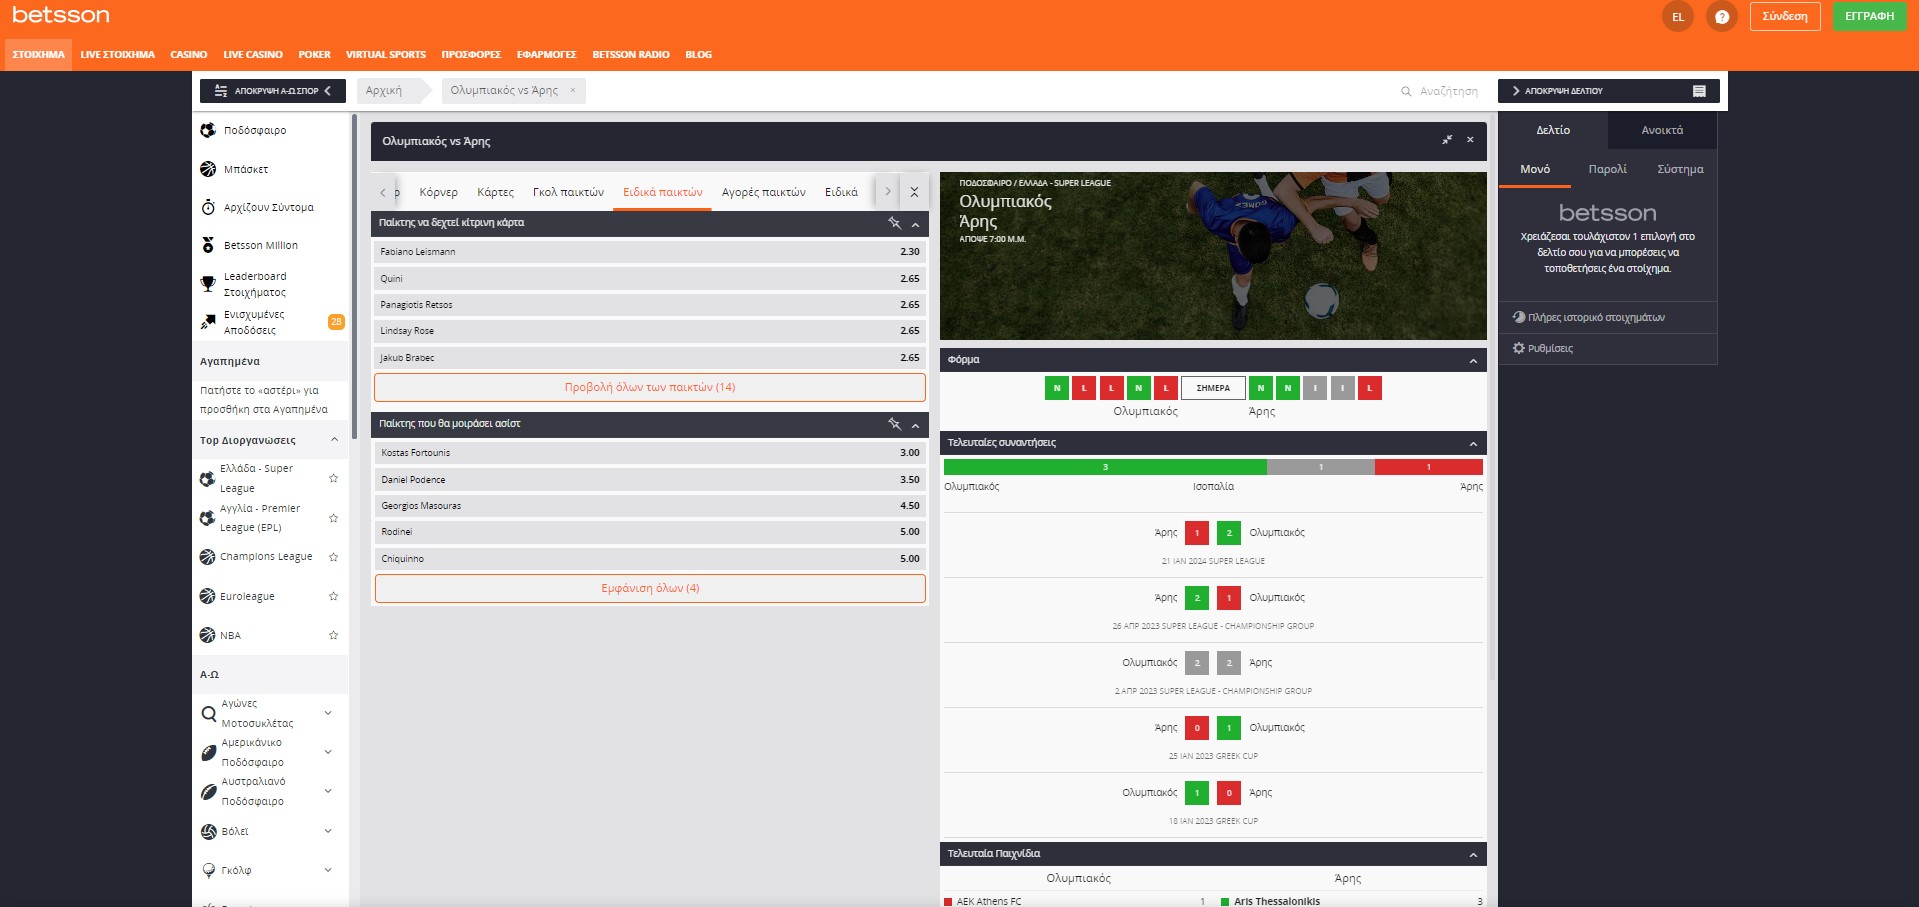Image resolution: width=1919 pixels, height=907 pixels.
Task: Click Προβολή όλων των παικτών (14)
Action: click(648, 387)
